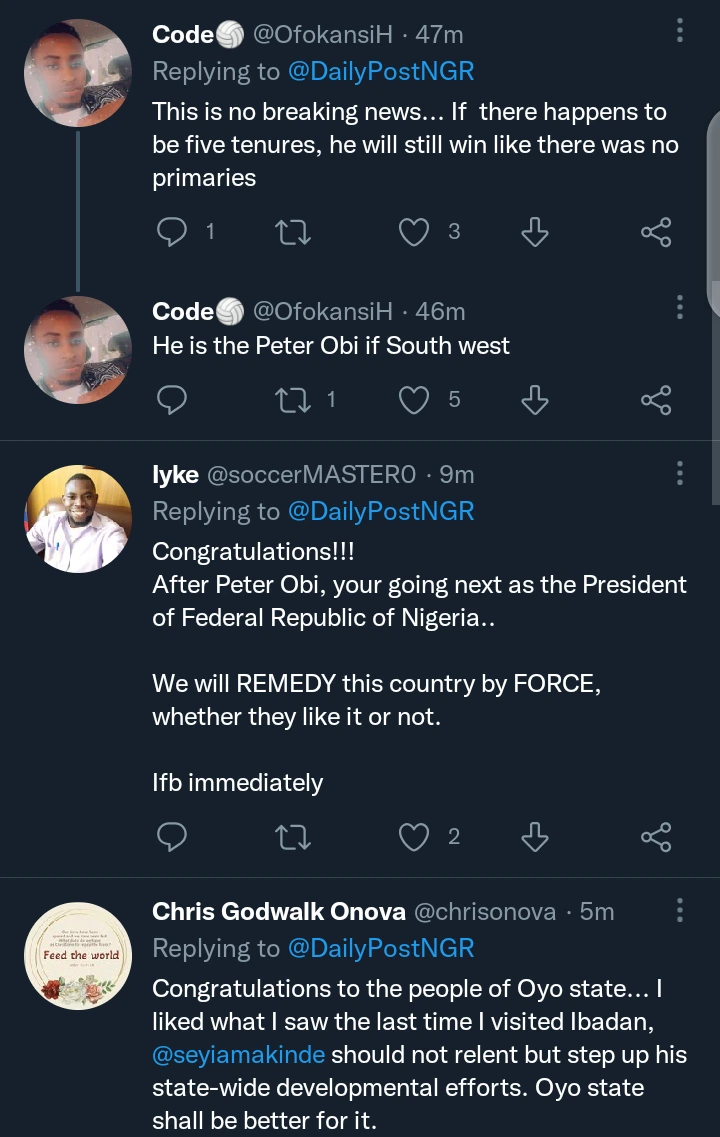Like the 'Peter Obi if South west' tweet
Image resolution: width=720 pixels, height=1137 pixels.
(414, 401)
